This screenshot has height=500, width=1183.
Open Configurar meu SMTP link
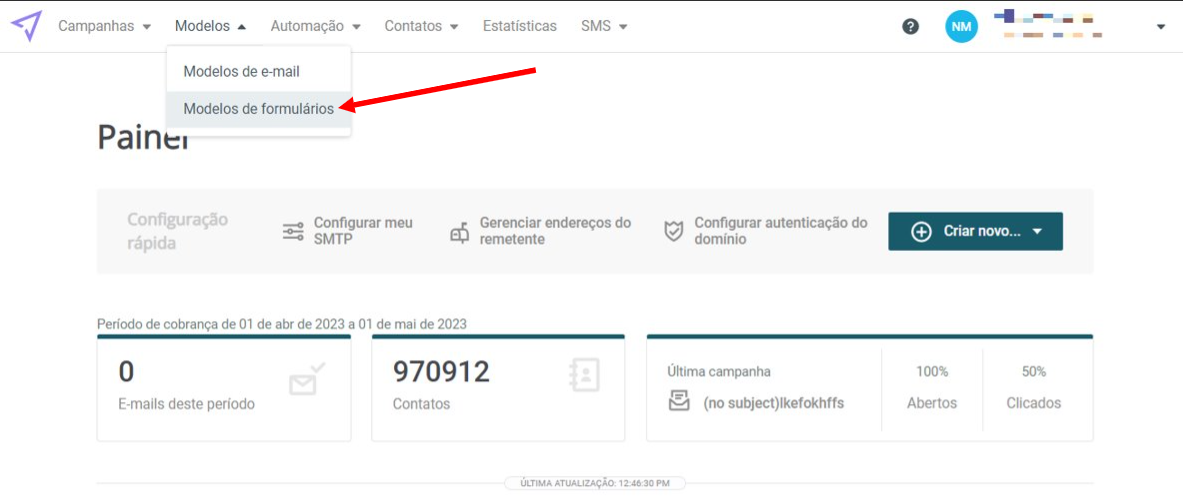[x=364, y=232]
